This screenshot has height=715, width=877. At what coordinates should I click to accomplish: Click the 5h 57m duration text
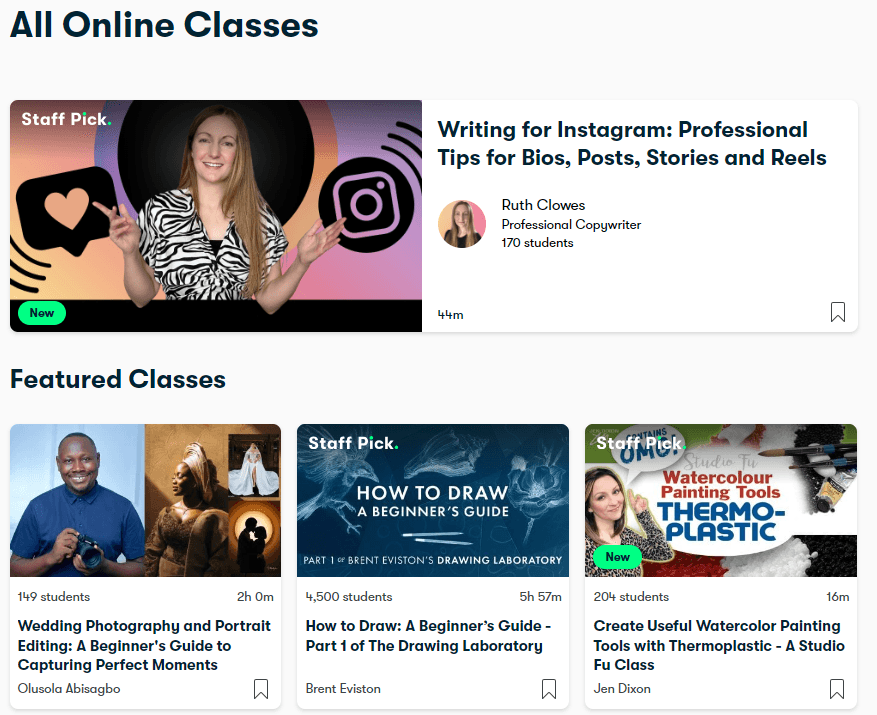pos(540,597)
